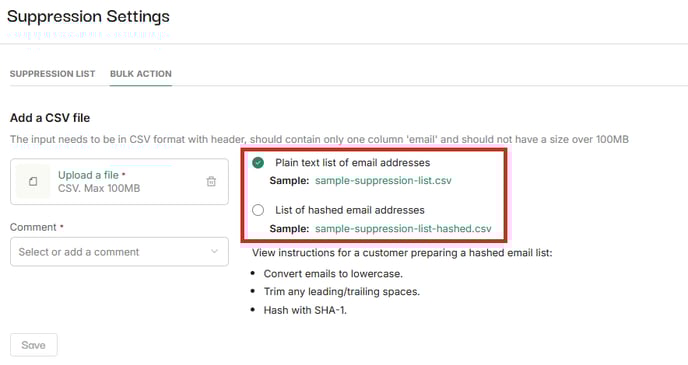Click the 'Add a CSV file' section heading
This screenshot has height=365, width=688.
tap(50, 118)
